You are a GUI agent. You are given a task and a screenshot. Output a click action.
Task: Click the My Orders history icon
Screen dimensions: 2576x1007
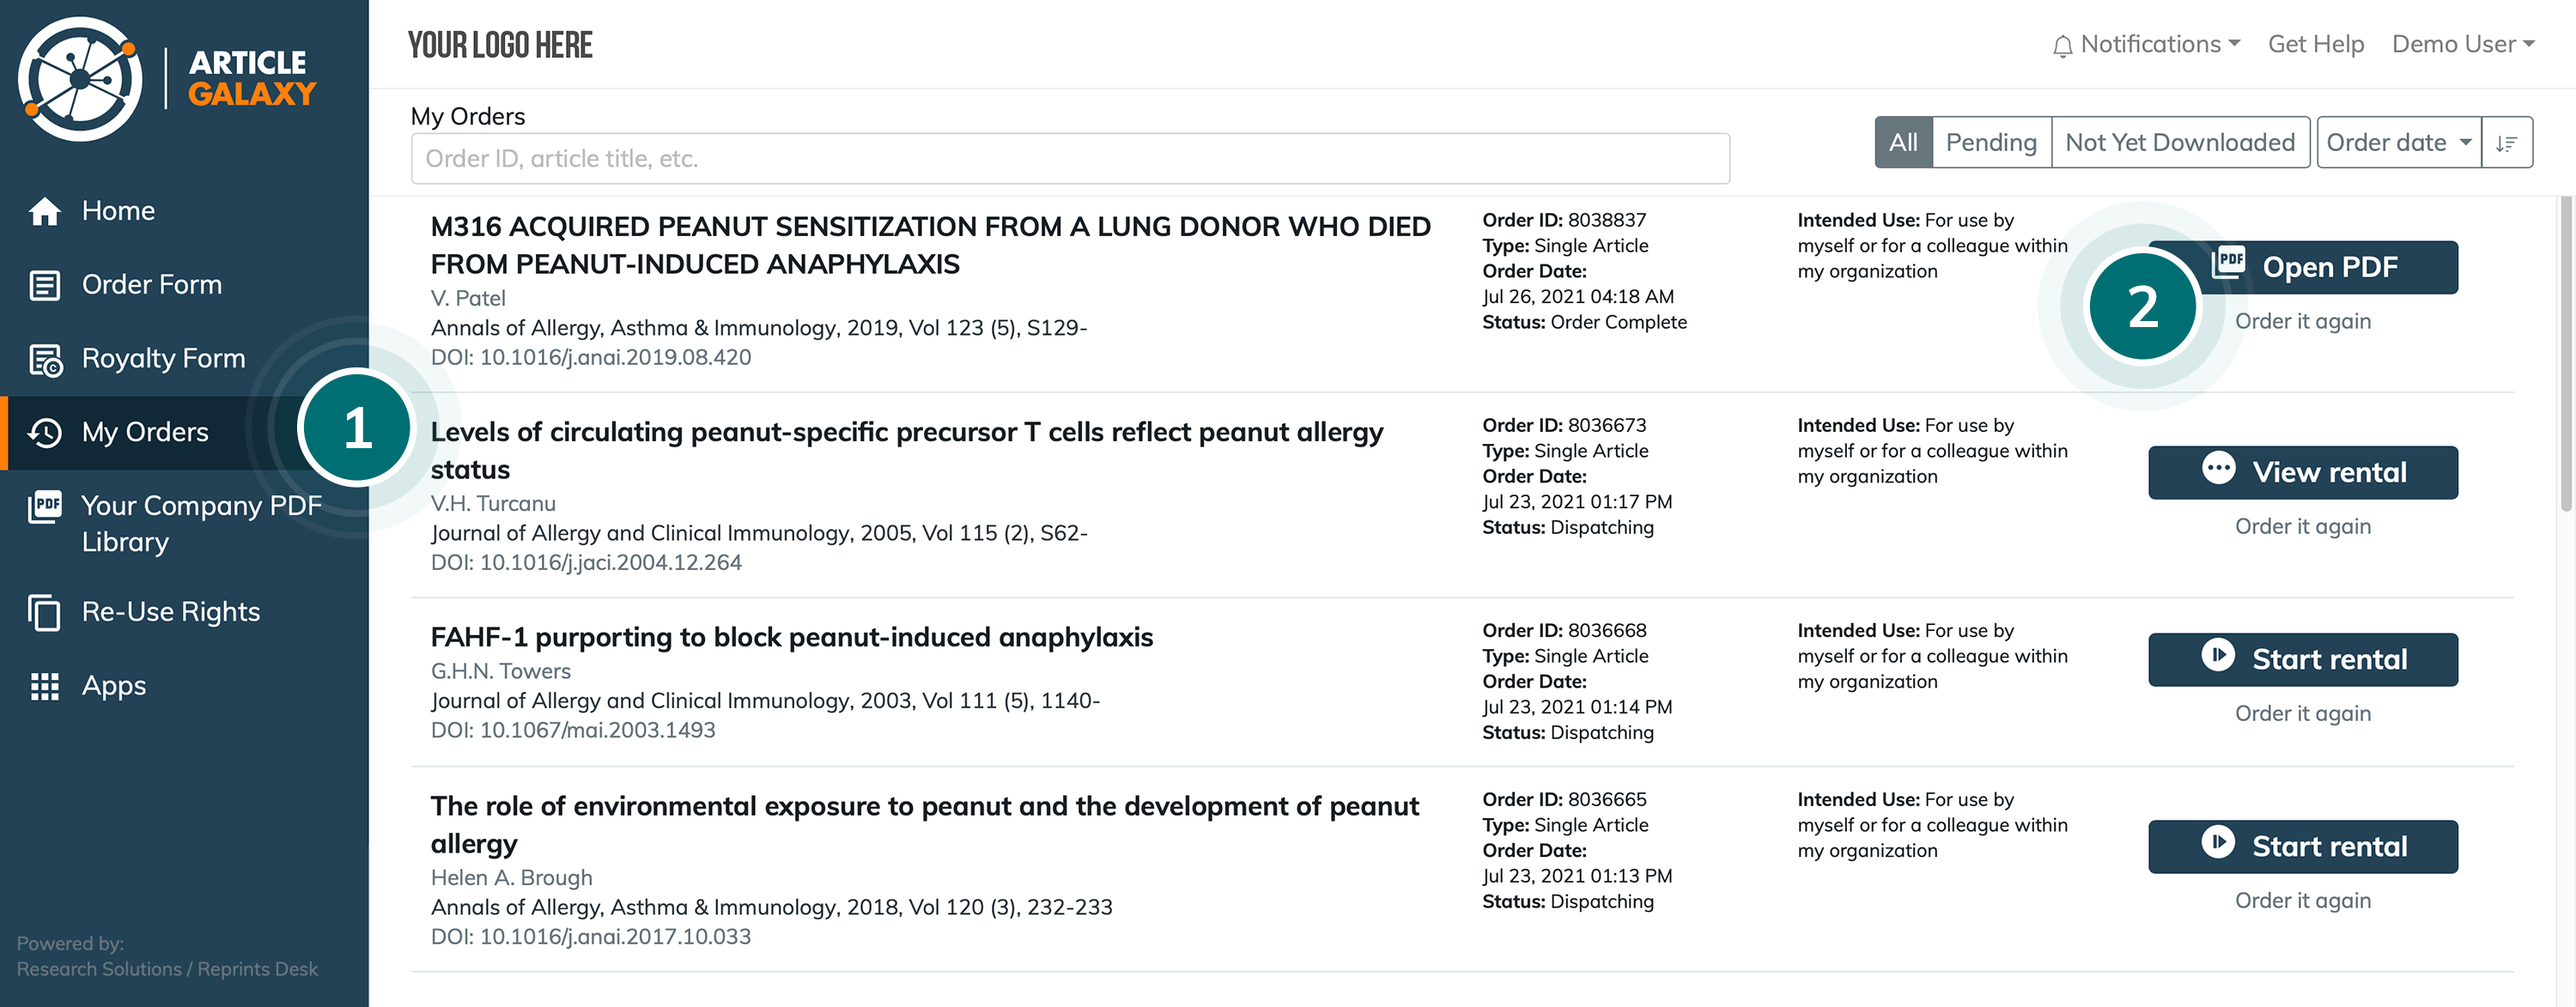pos(45,432)
